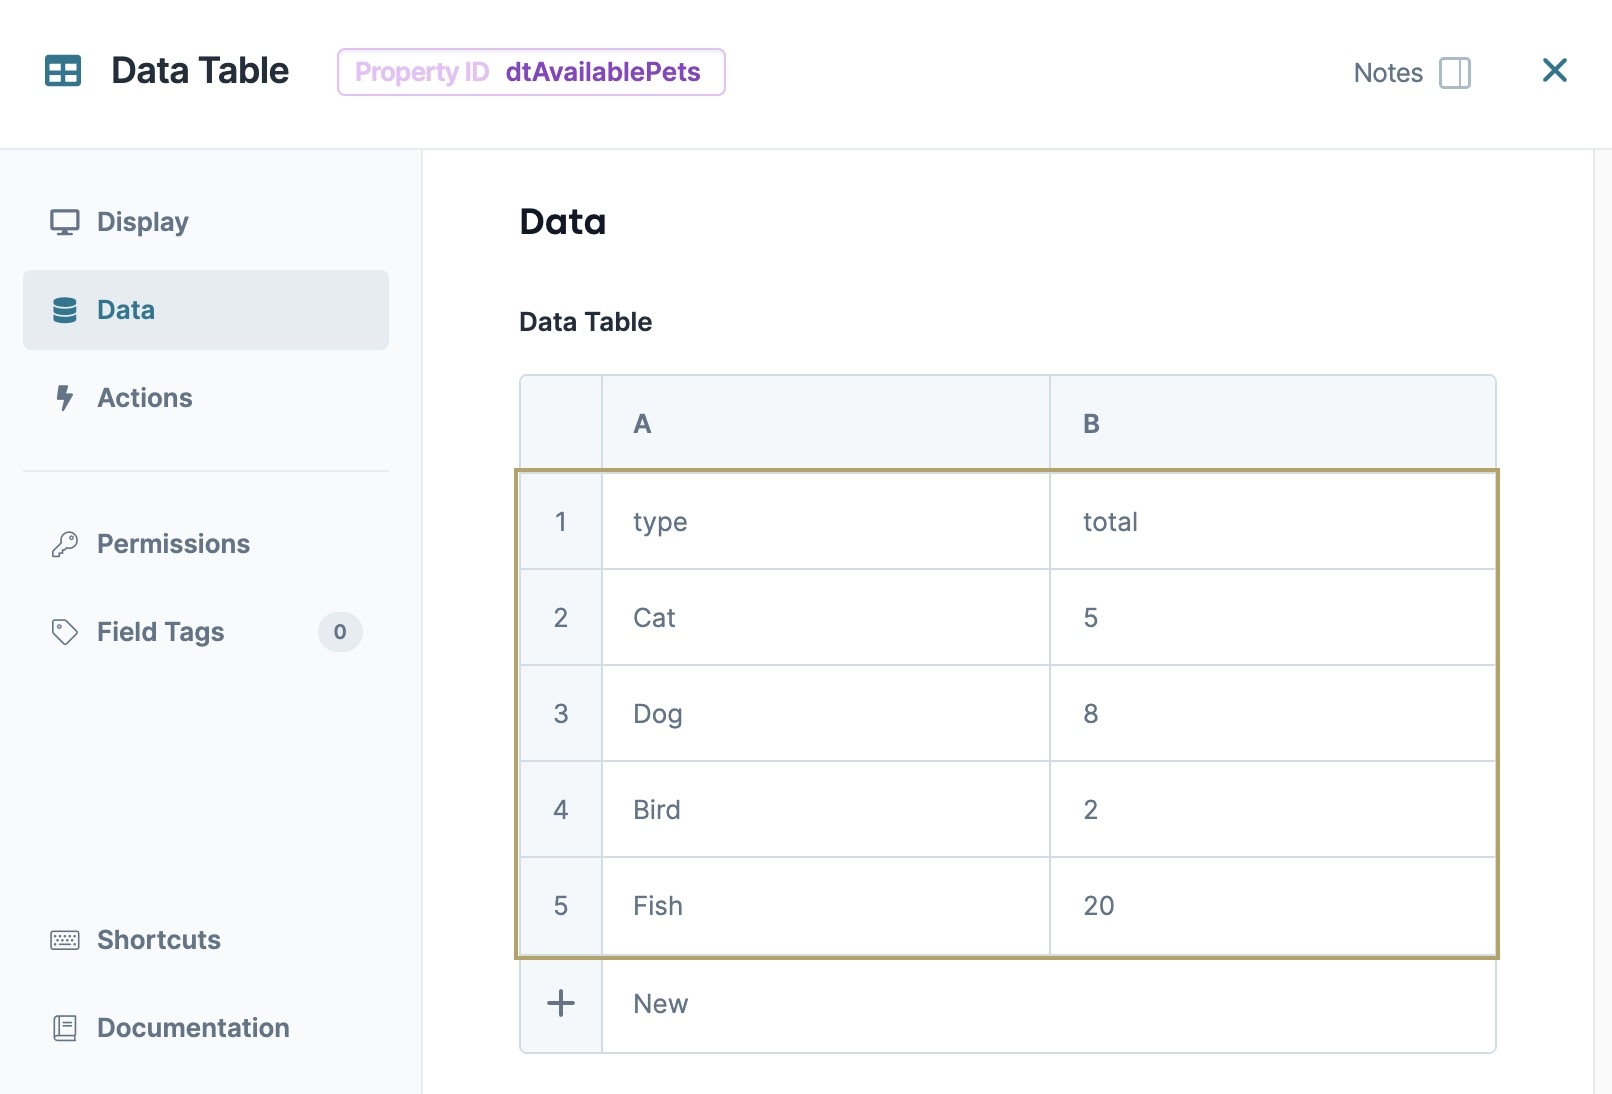Click the cell with value 5
The image size is (1612, 1094).
coord(1273,618)
